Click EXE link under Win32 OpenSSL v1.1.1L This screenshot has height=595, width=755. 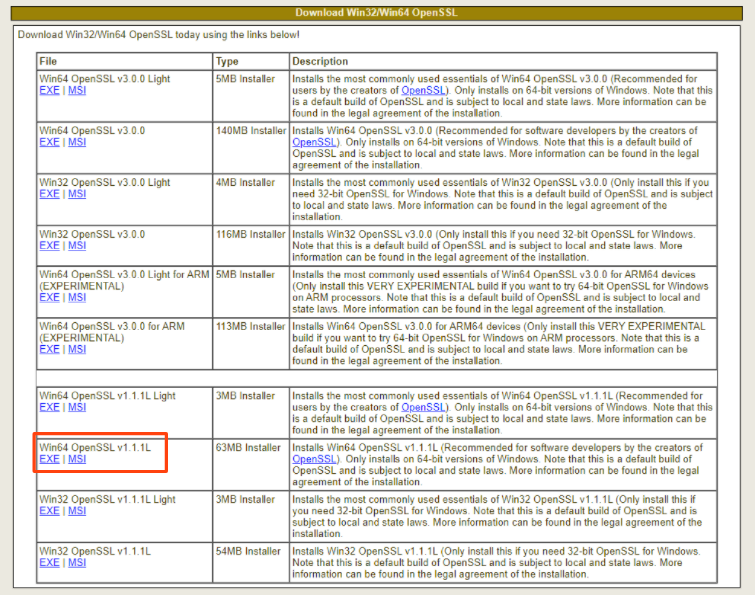click(x=50, y=563)
